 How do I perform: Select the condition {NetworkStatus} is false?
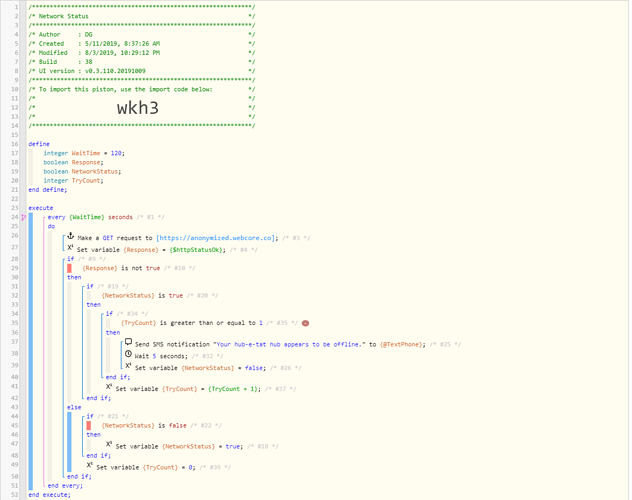[x=144, y=425]
